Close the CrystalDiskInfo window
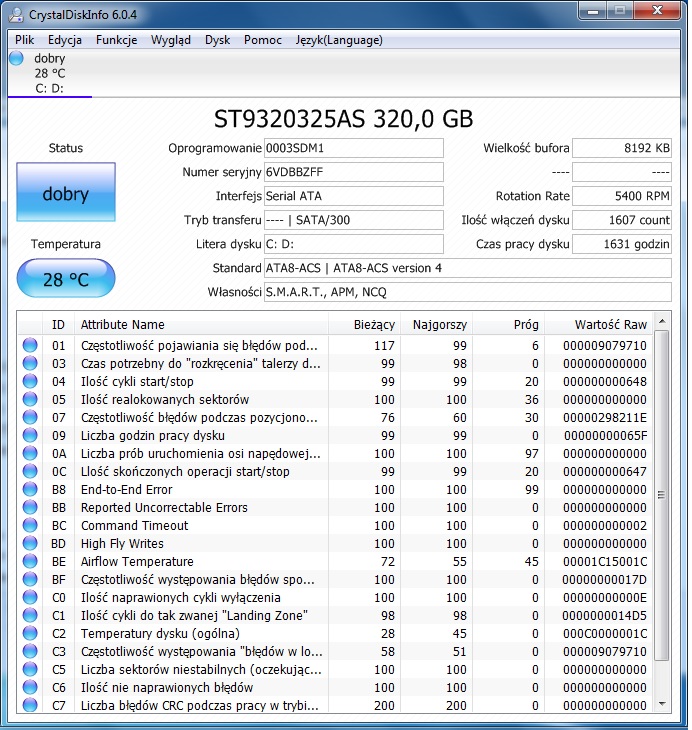692x730 pixels. 657,11
